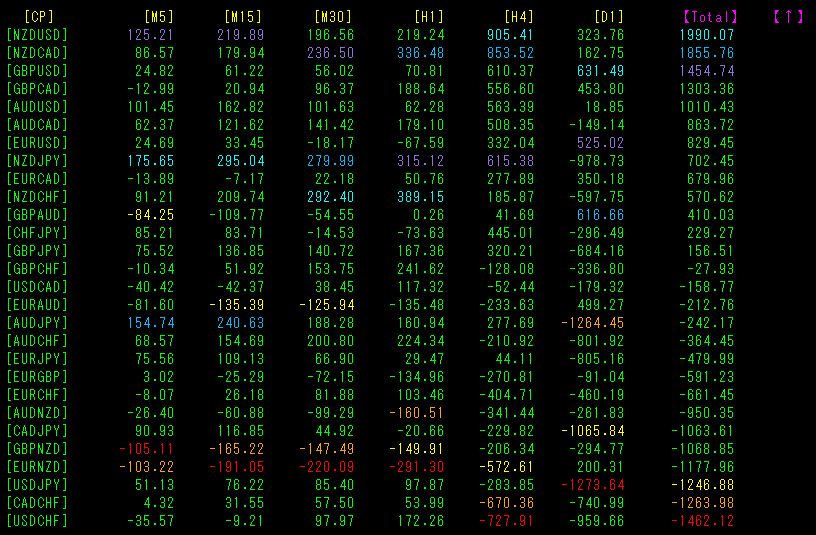Click NZDUSD H4 value 905.41
The height and width of the screenshot is (535, 816).
coord(511,35)
